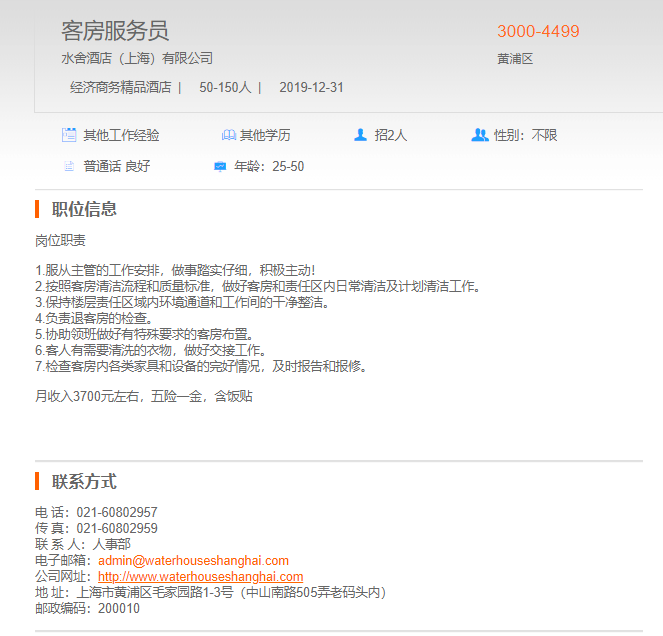Click the 联系方式 section heading
This screenshot has width=663, height=636.
point(84,482)
